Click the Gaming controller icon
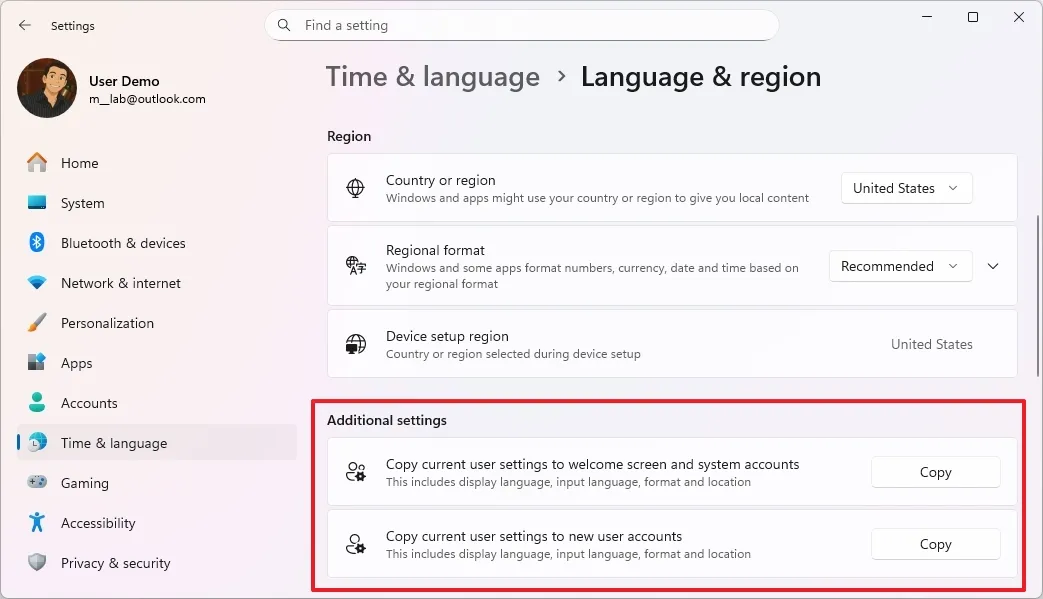Viewport: 1043px width, 599px height. pyautogui.click(x=37, y=483)
